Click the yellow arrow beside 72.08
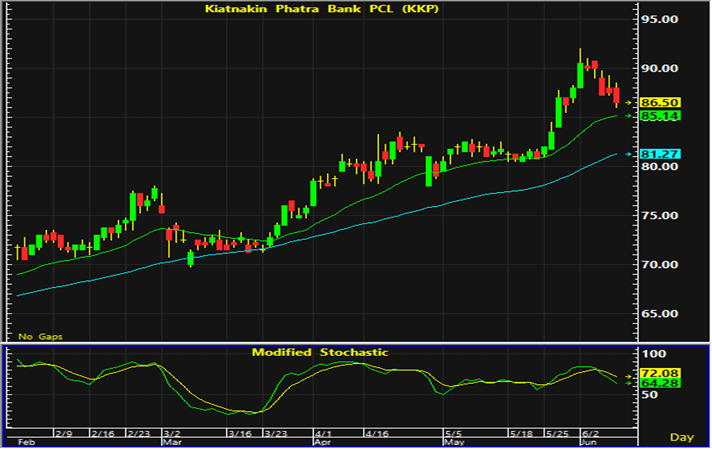This screenshot has width=712, height=449. pyautogui.click(x=628, y=376)
